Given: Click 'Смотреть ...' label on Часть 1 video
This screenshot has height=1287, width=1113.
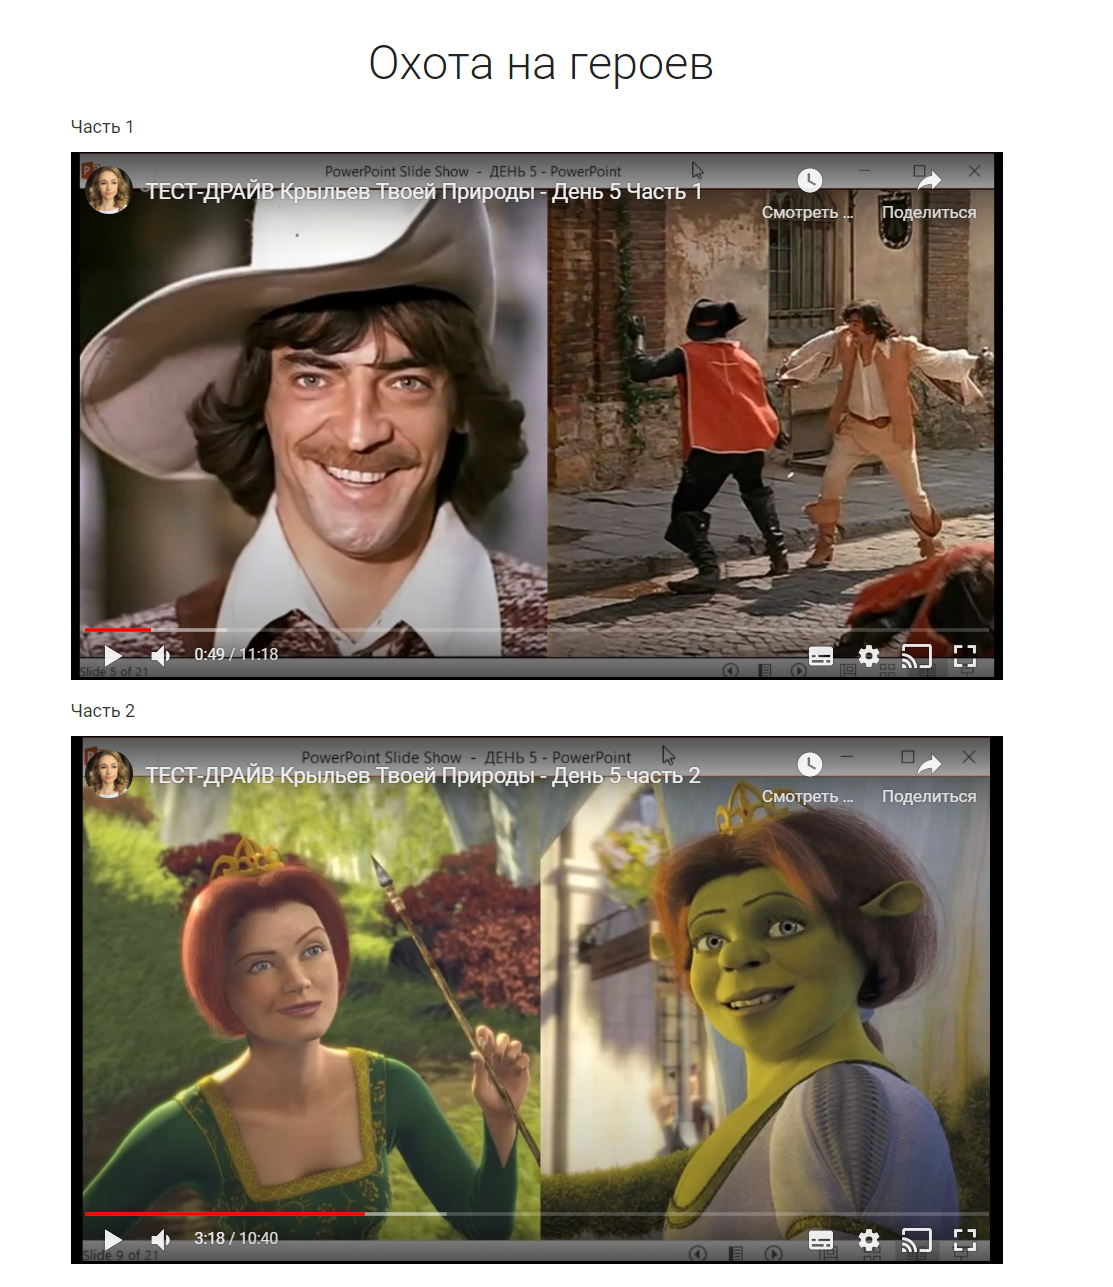Looking at the screenshot, I should click(808, 212).
